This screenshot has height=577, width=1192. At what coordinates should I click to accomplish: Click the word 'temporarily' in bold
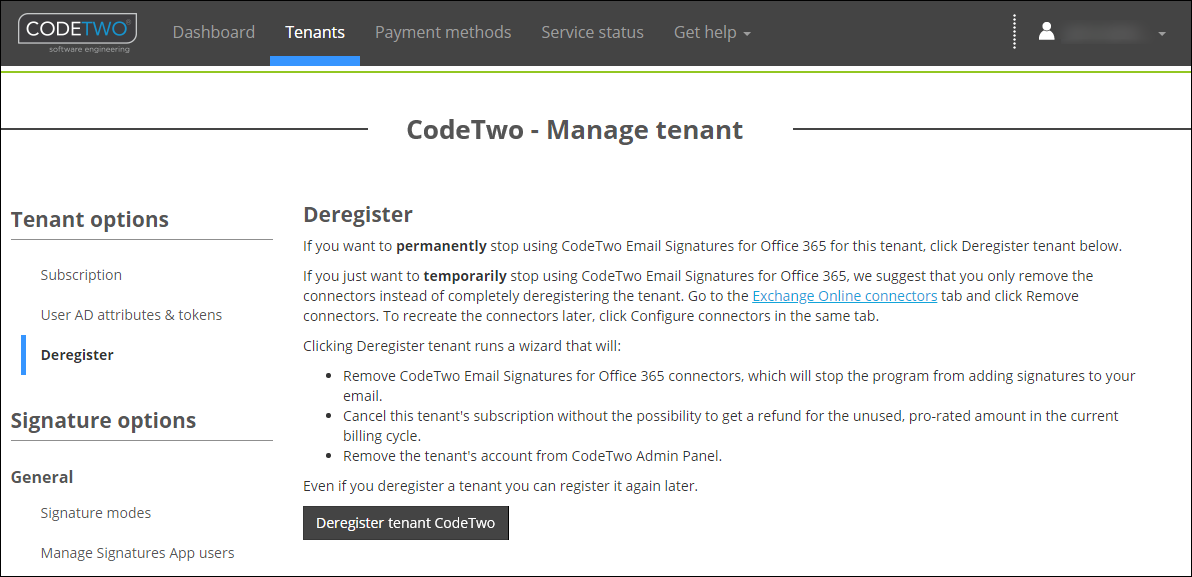click(x=465, y=275)
